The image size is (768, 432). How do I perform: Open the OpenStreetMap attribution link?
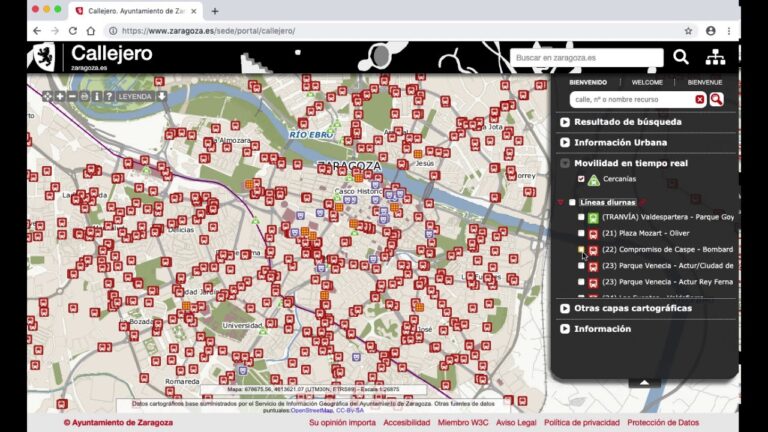pos(312,410)
